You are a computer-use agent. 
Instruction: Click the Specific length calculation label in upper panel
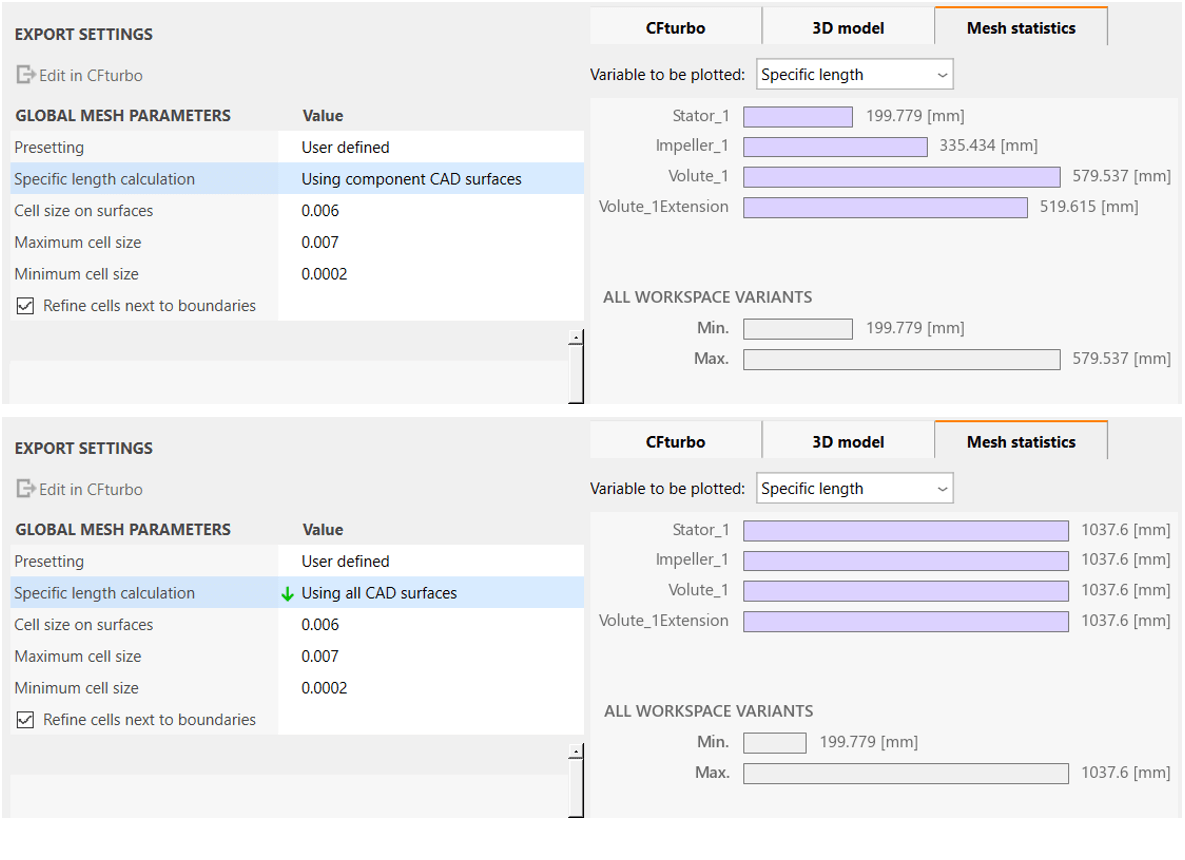tap(104, 179)
